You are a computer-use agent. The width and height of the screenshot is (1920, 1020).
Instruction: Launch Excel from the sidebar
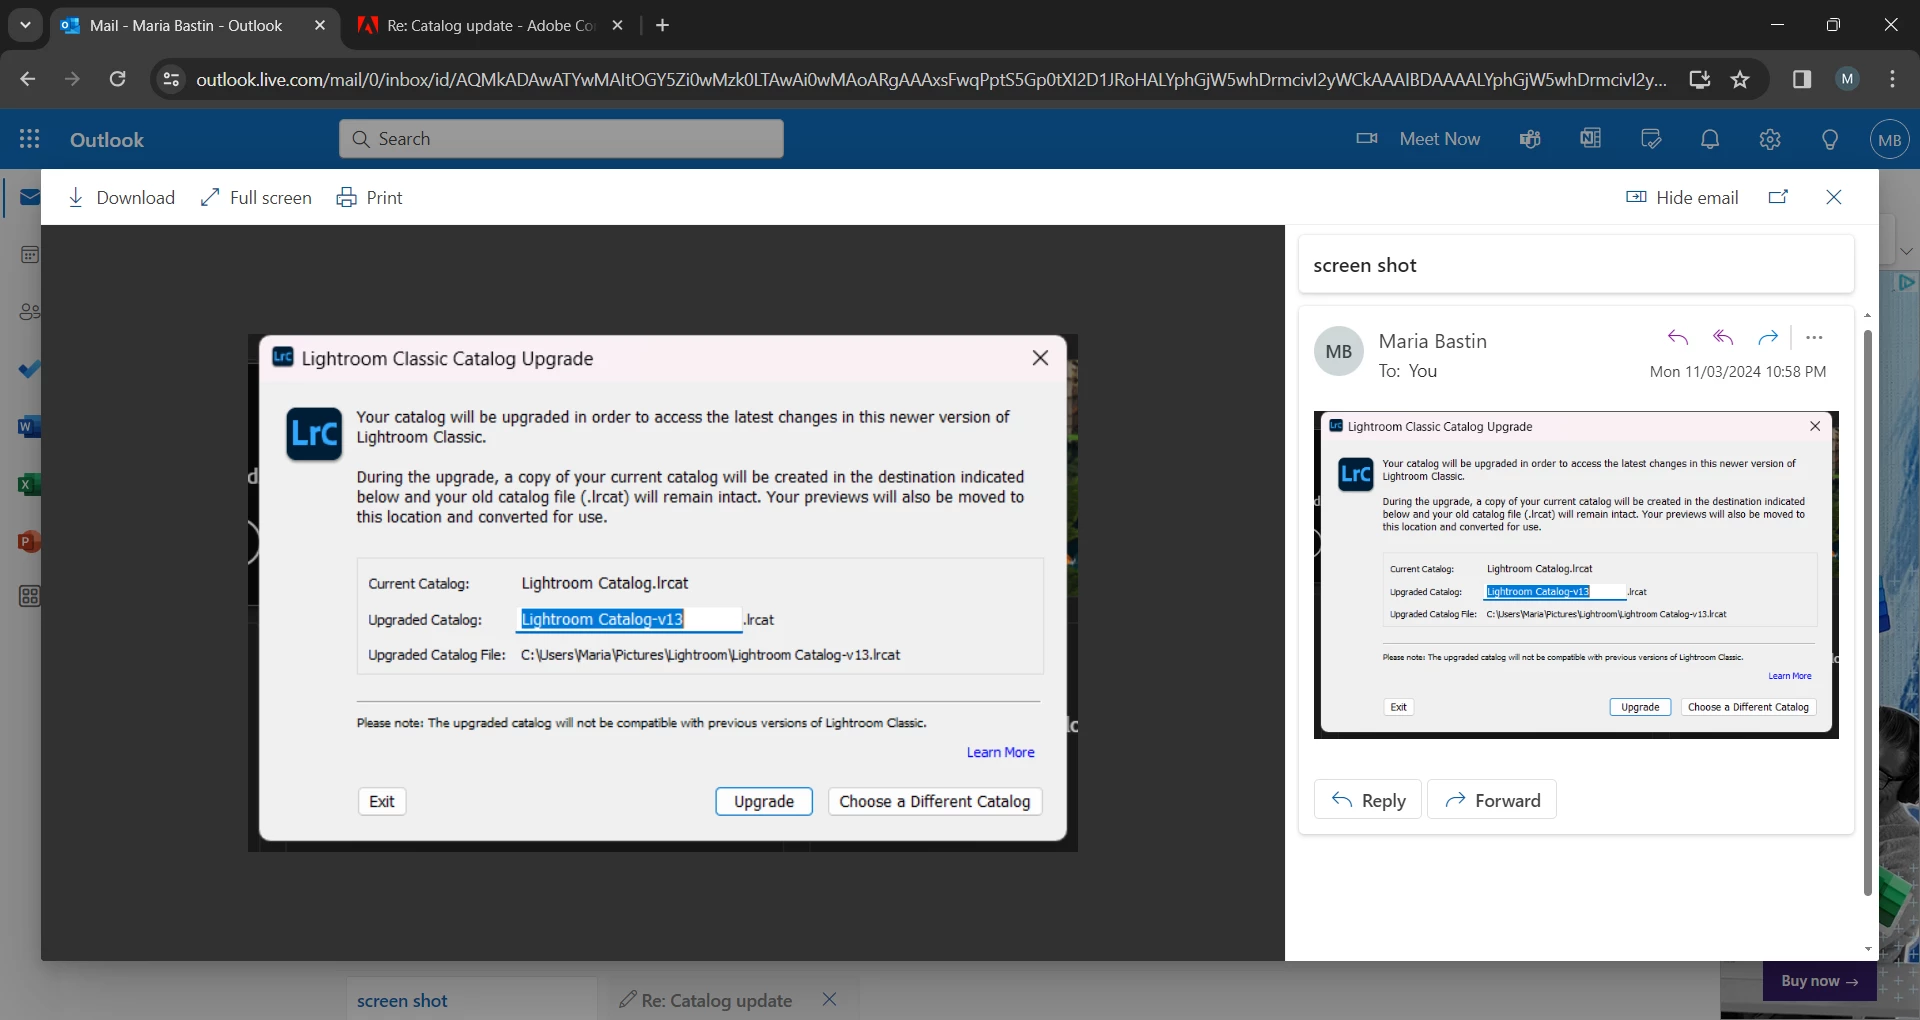pyautogui.click(x=30, y=484)
